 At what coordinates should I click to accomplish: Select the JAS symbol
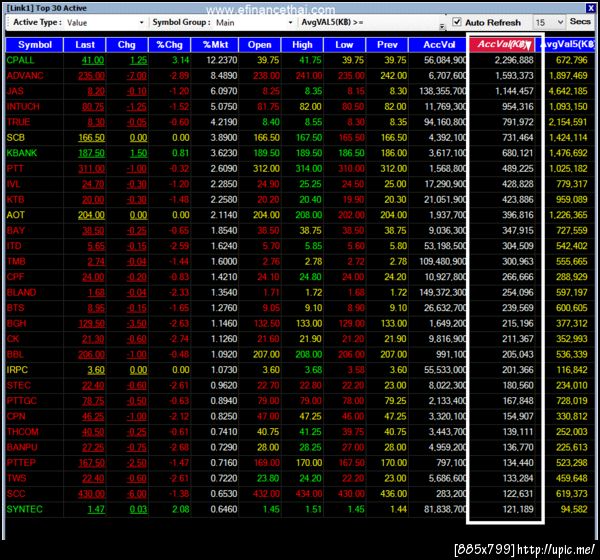click(x=15, y=91)
